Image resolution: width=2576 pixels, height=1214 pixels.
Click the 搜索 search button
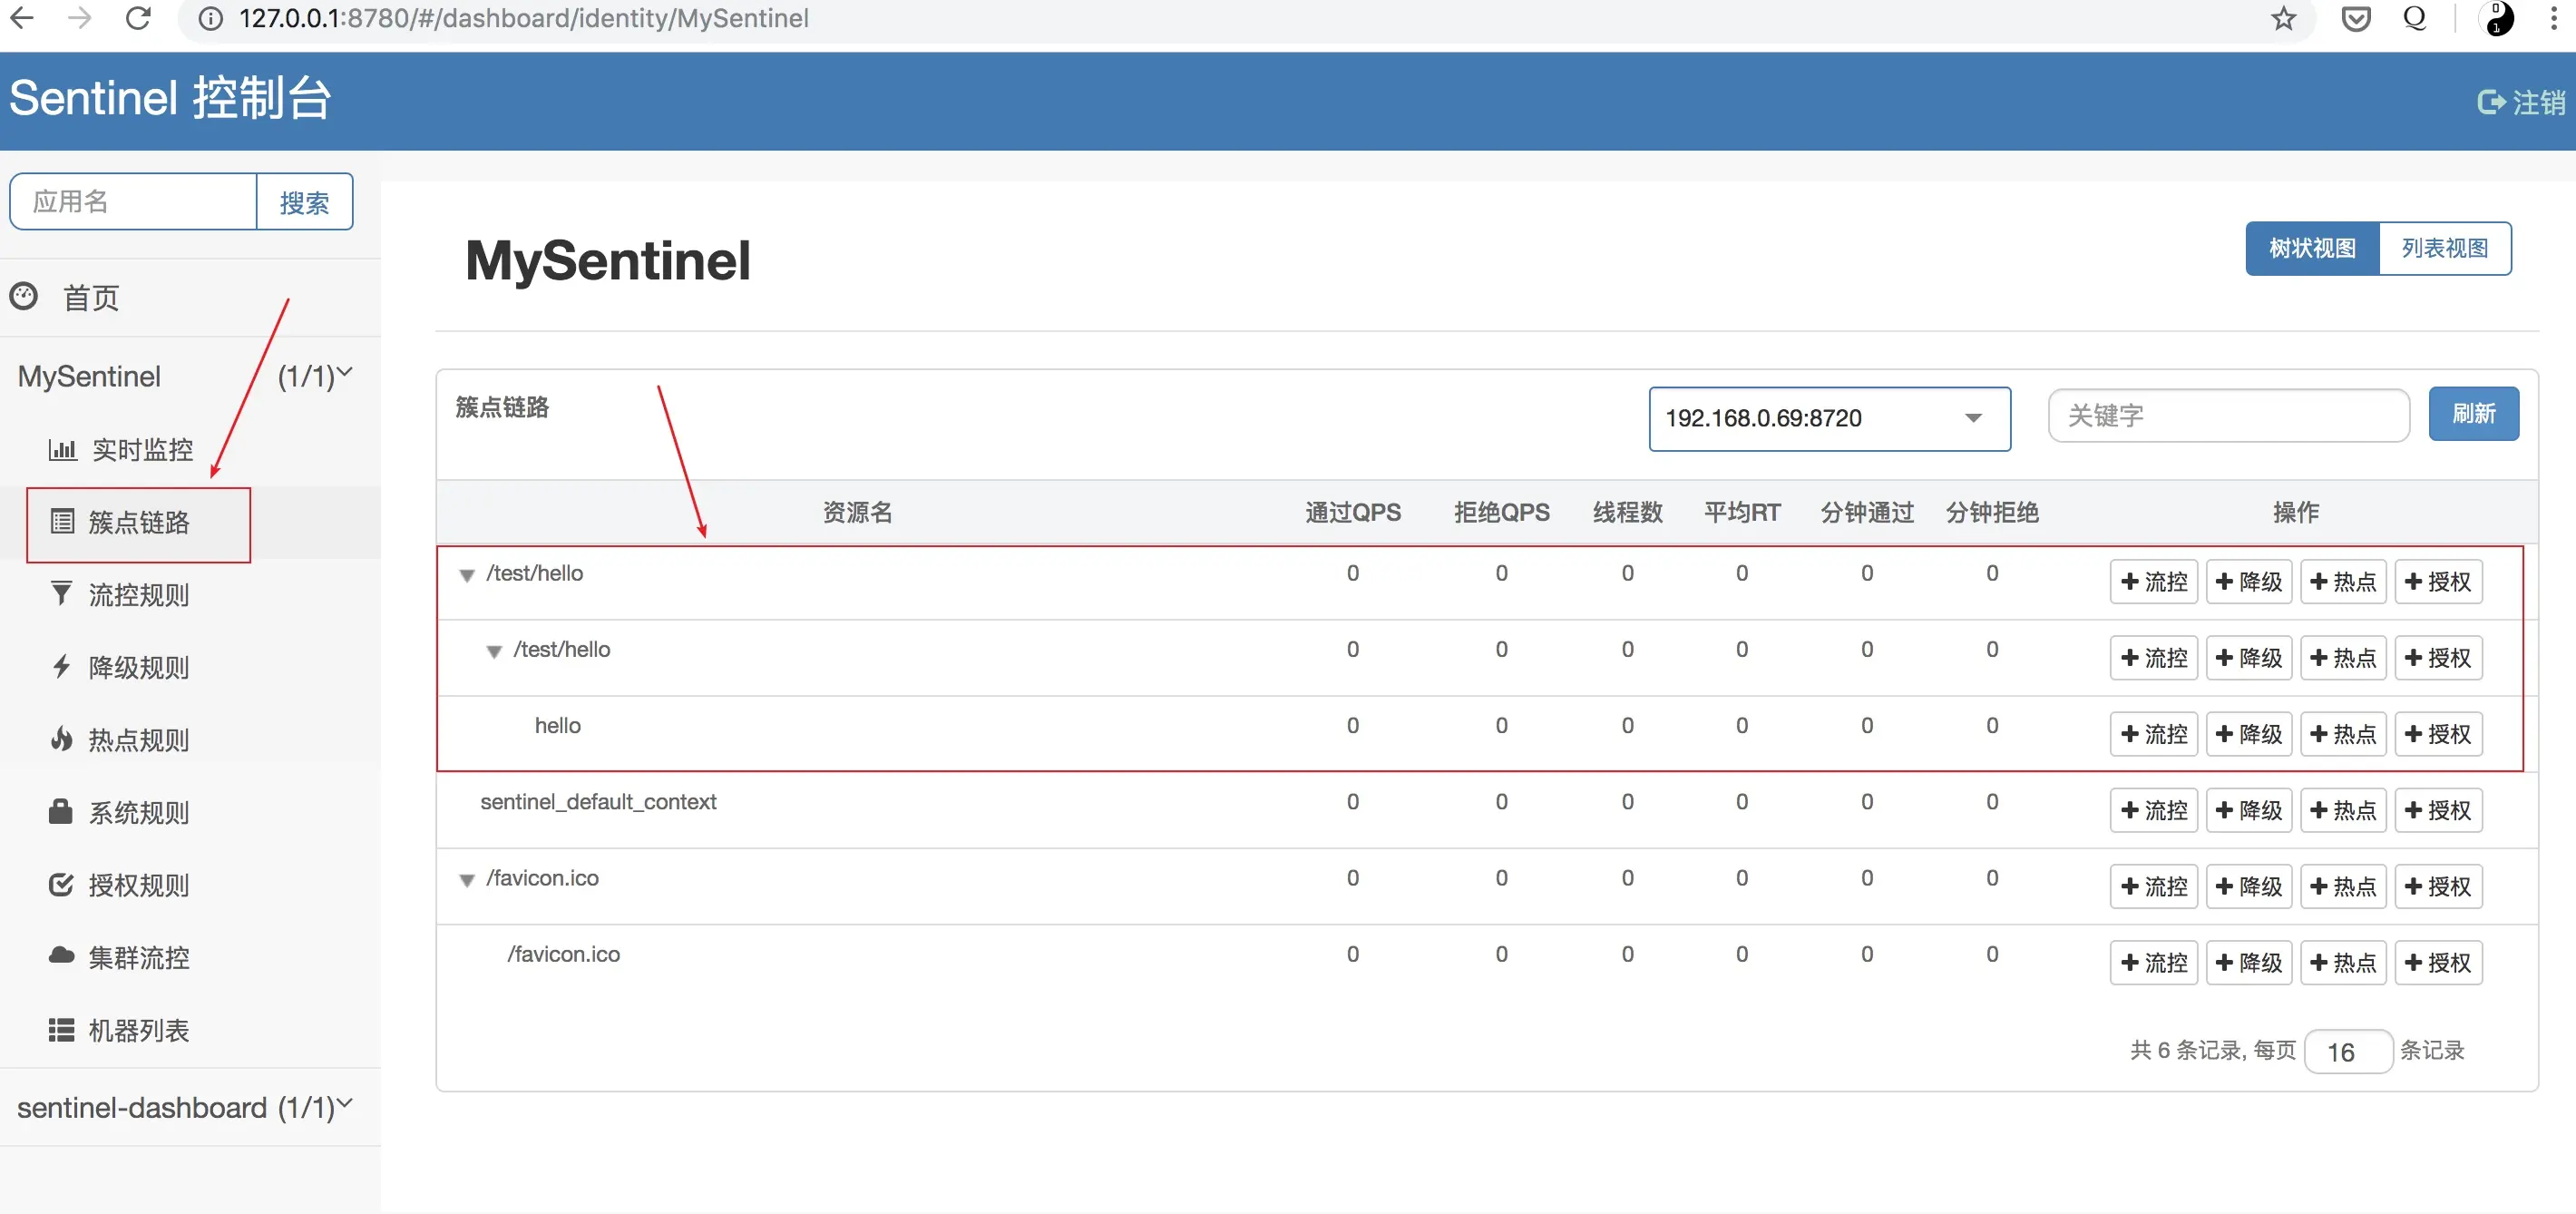pos(304,202)
